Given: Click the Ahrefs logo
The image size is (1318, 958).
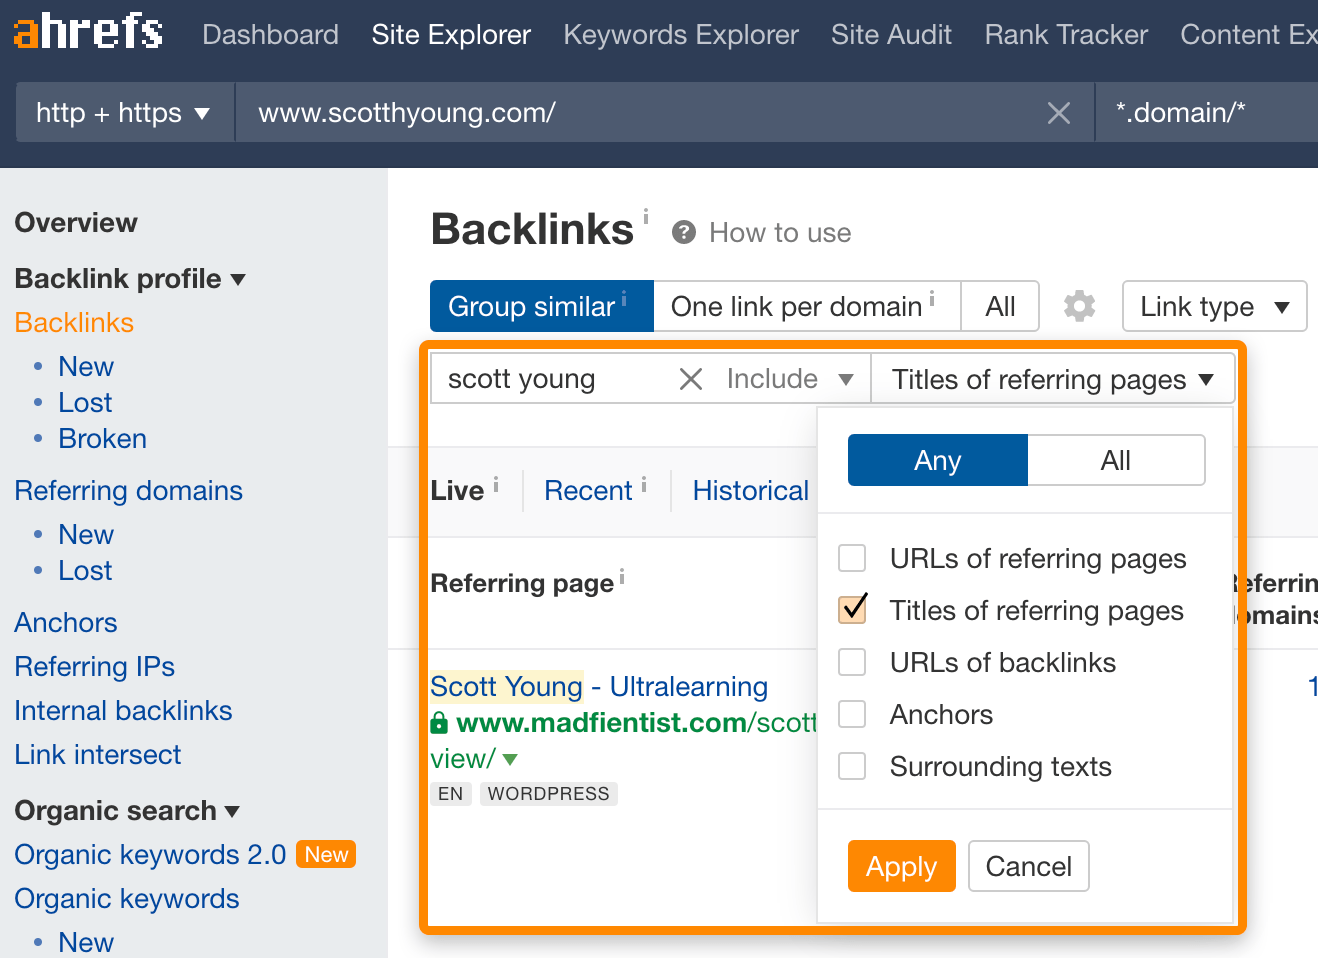Looking at the screenshot, I should tap(88, 31).
